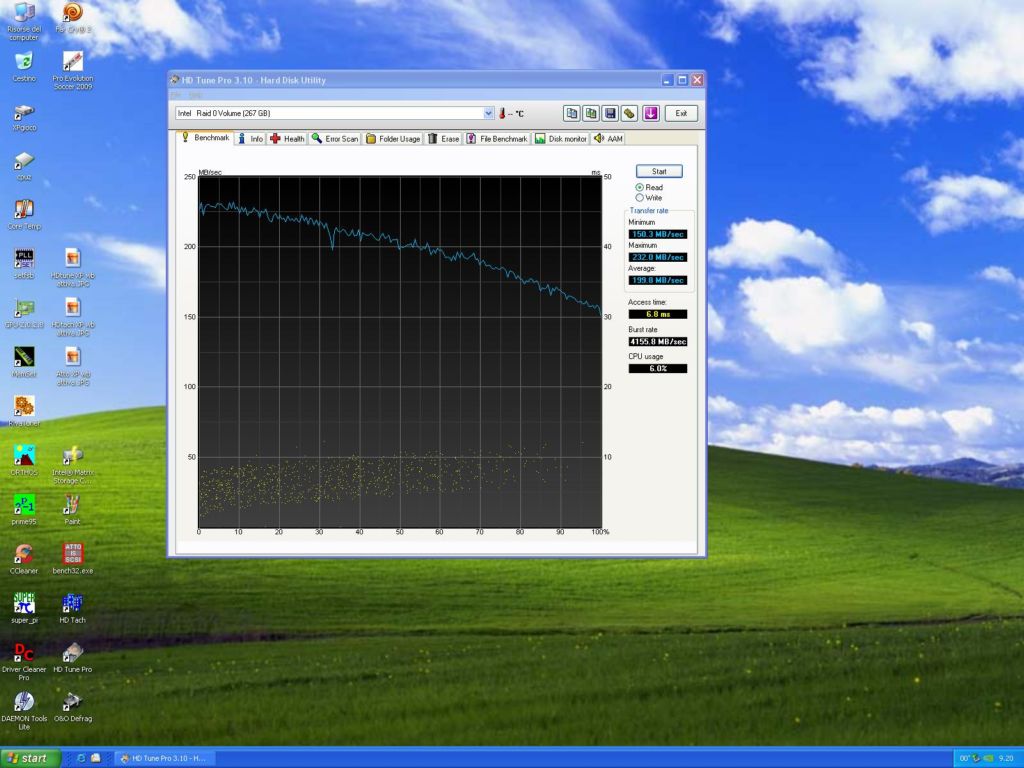Maximize the HD Tune Pro window
Viewport: 1024px width, 768px height.
pos(682,80)
